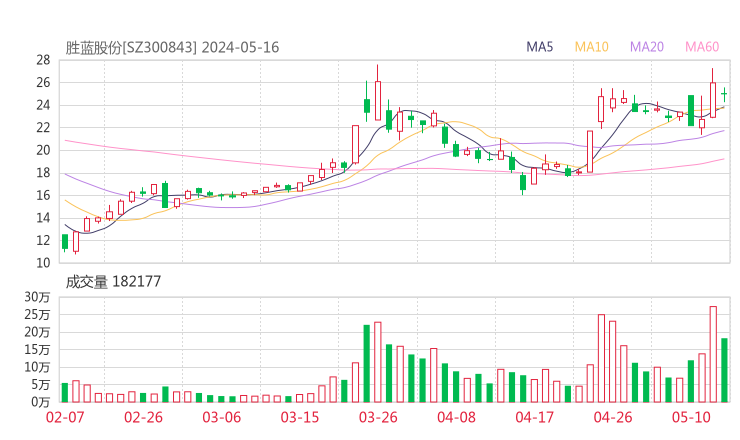
Task: Click the 20万 volume axis label
Action: tap(37, 332)
